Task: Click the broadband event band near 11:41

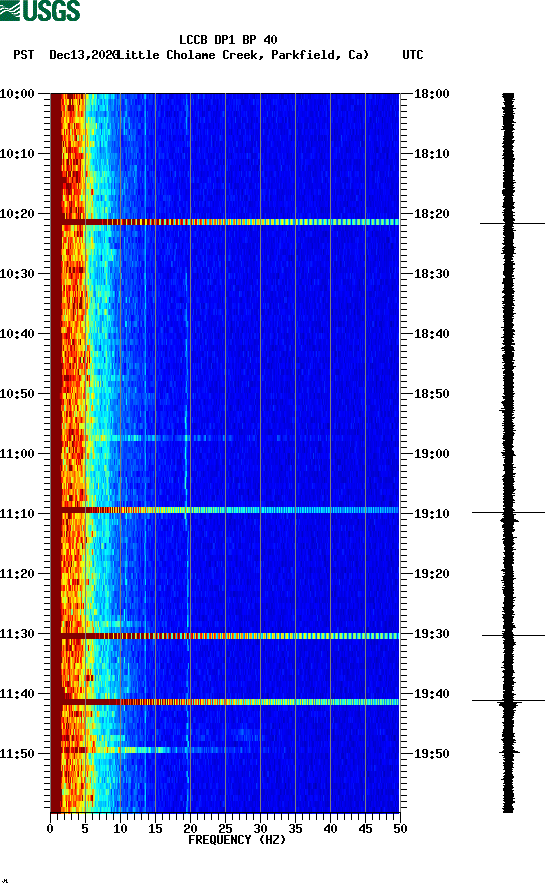Action: coord(225,702)
